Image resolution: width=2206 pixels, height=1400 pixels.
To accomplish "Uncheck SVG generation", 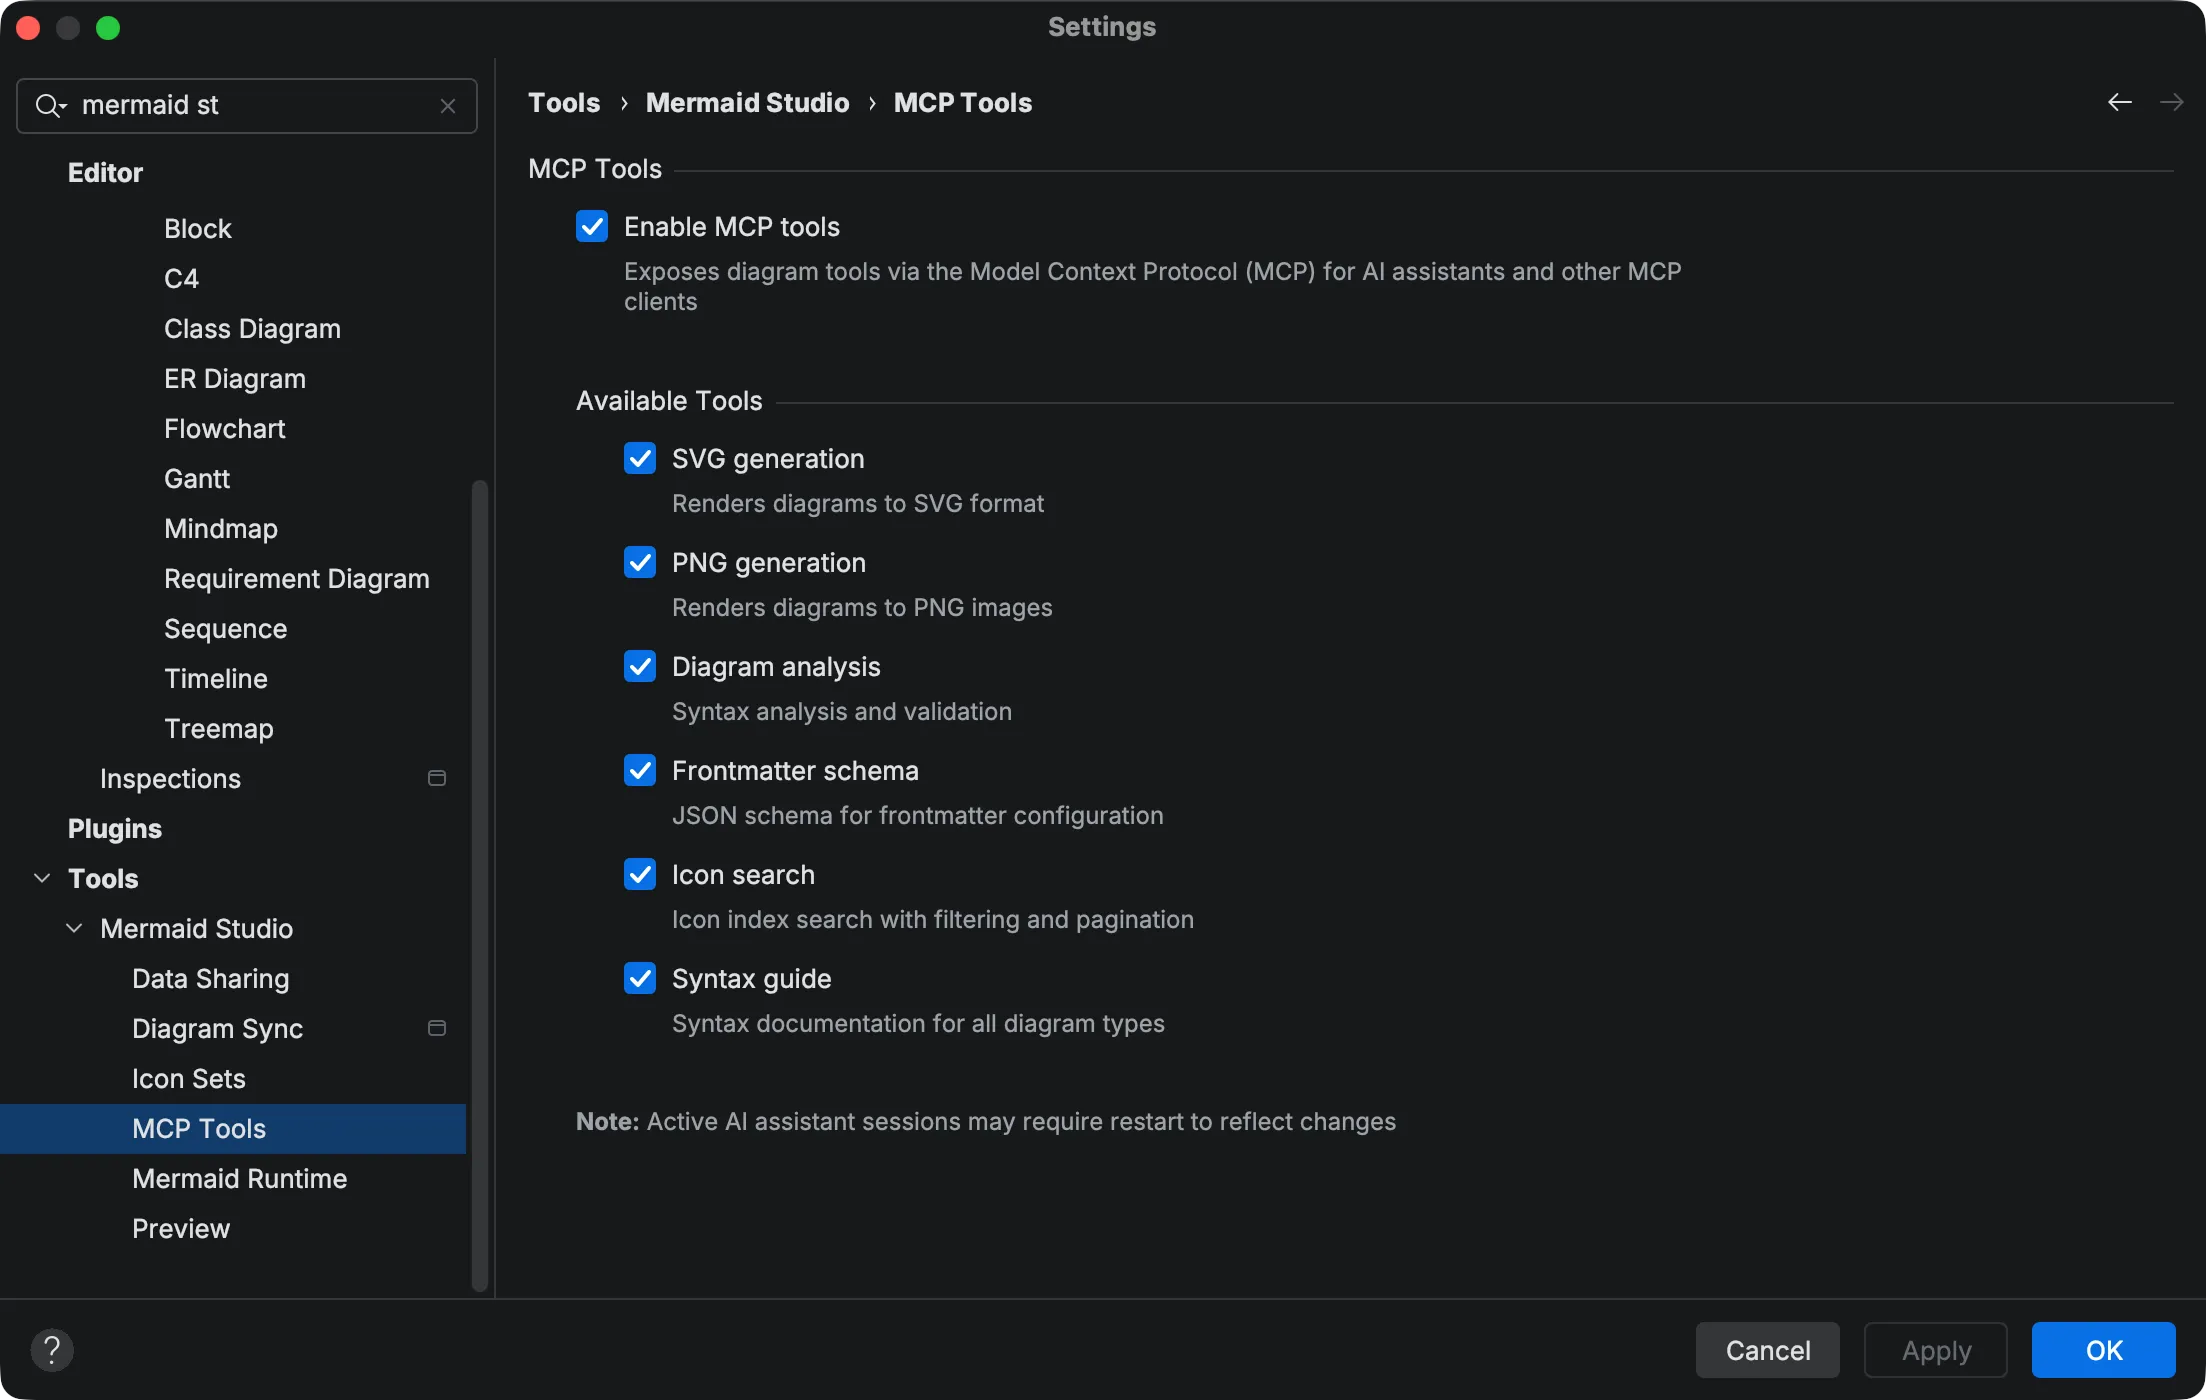I will (x=640, y=458).
